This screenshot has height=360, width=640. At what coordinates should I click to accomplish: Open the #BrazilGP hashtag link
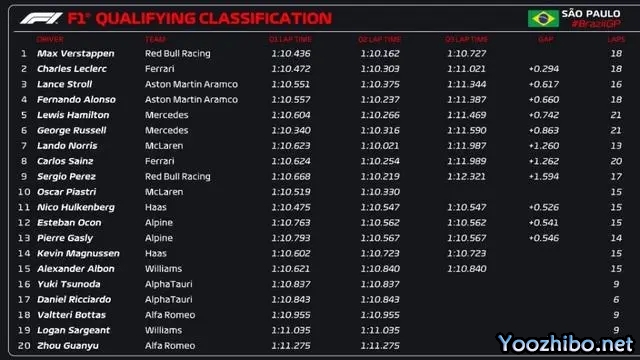(596, 24)
